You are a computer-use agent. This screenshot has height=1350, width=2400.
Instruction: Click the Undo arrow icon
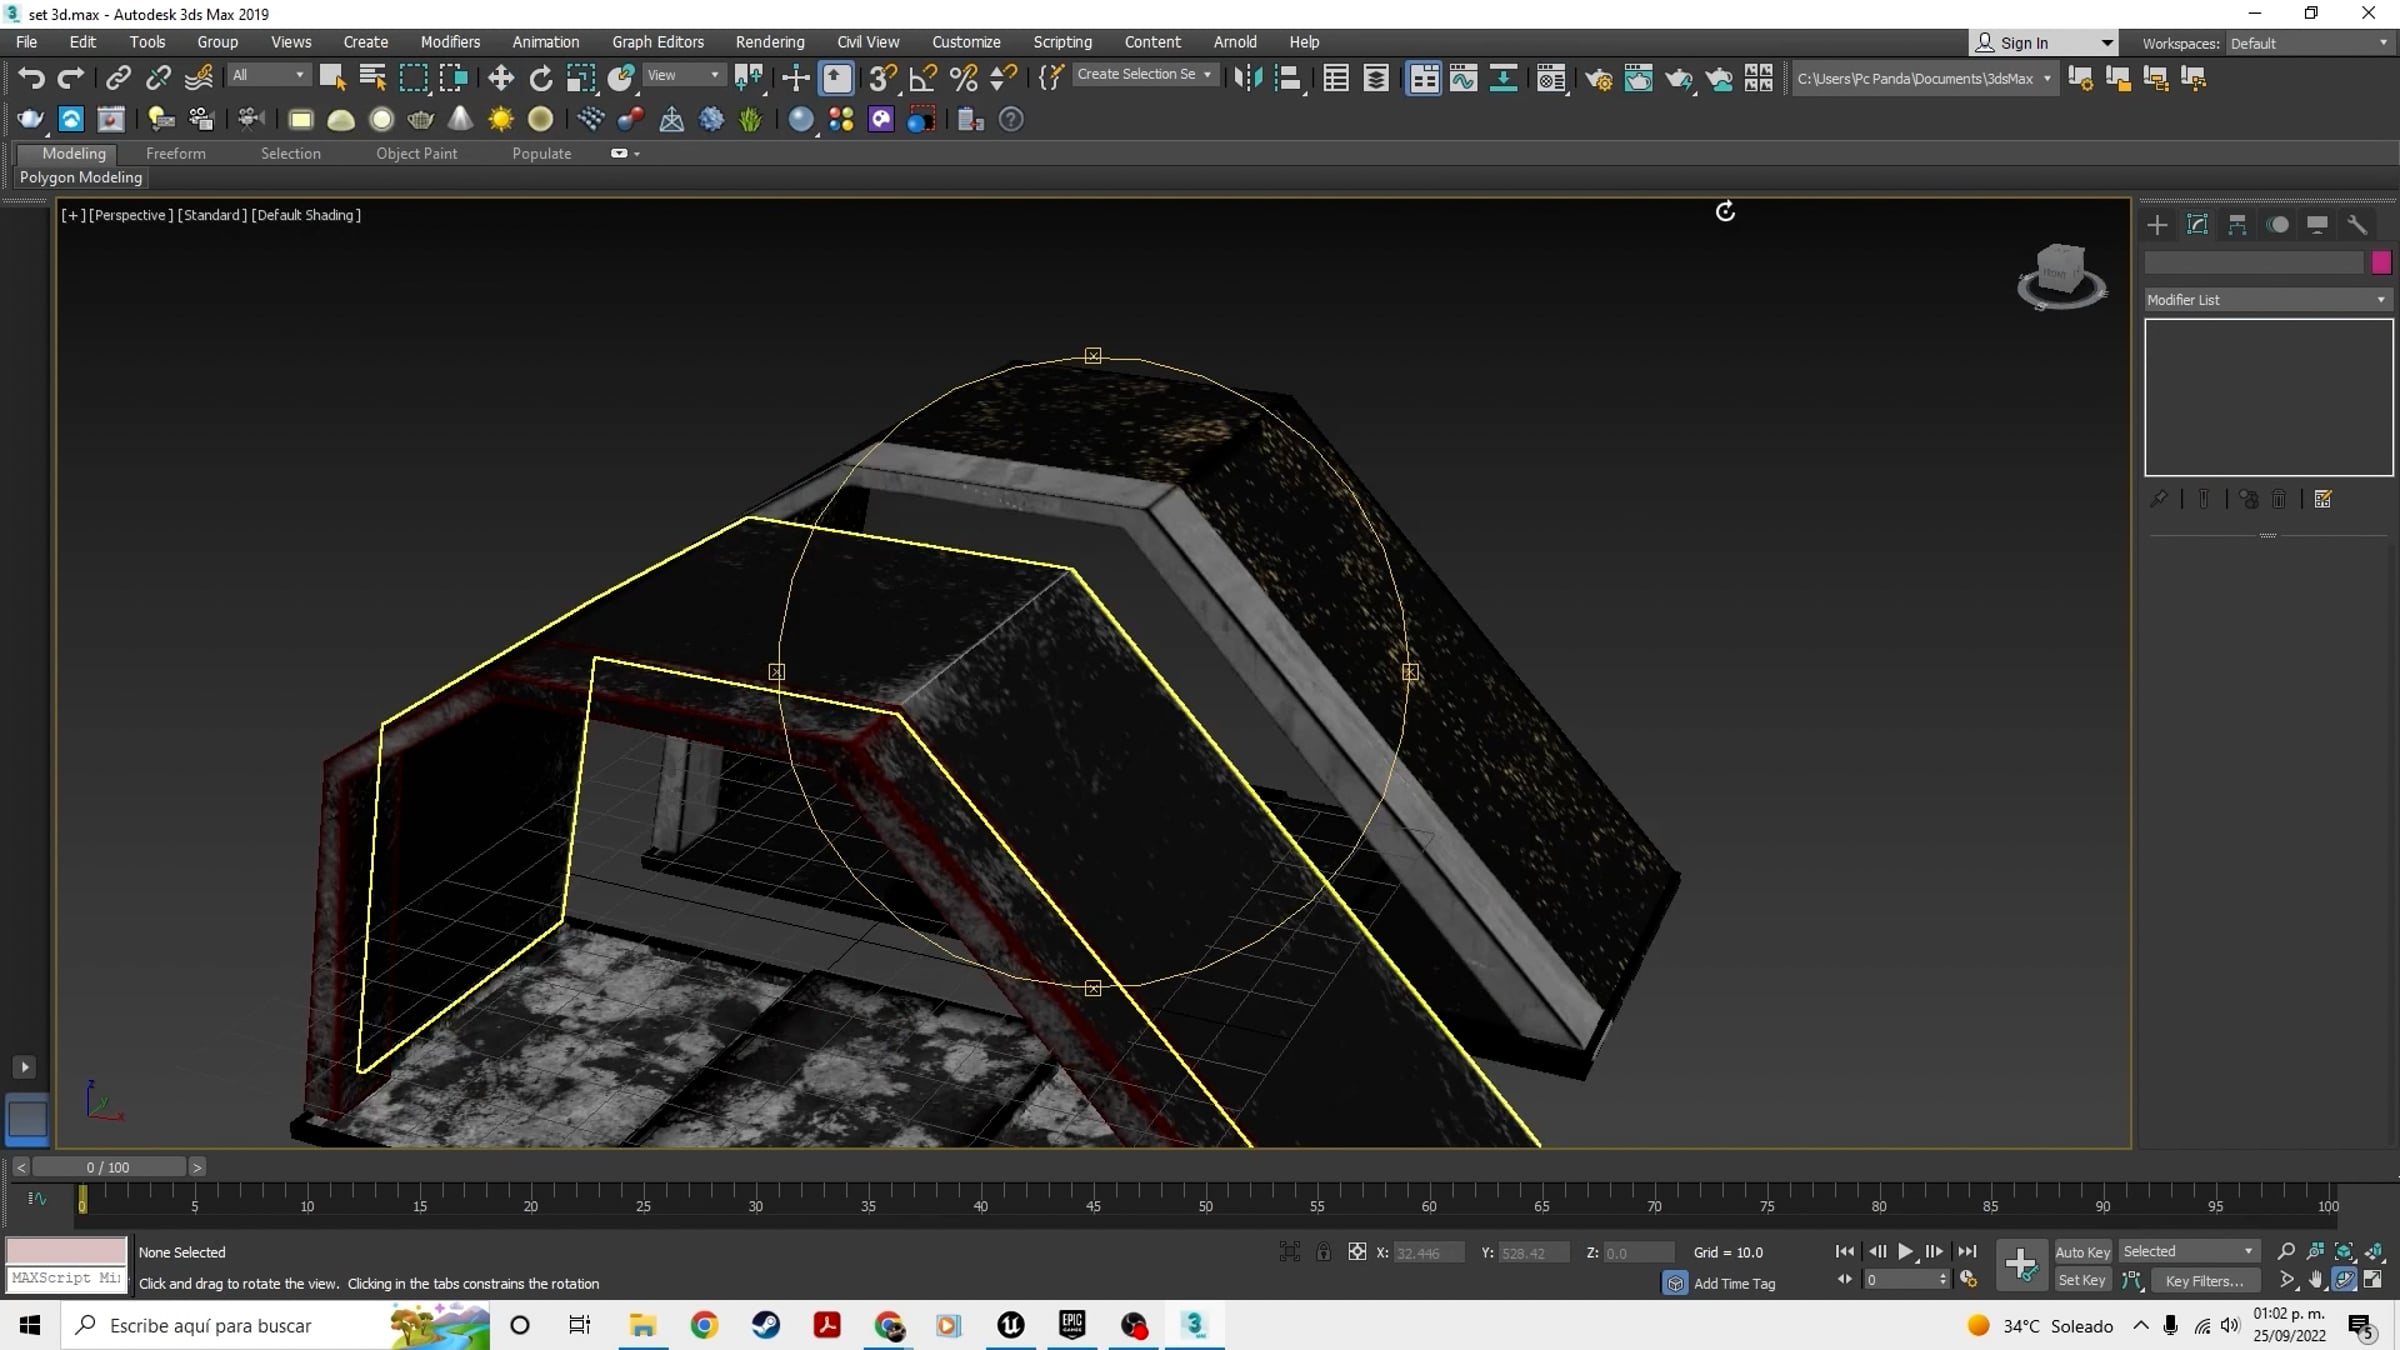31,78
